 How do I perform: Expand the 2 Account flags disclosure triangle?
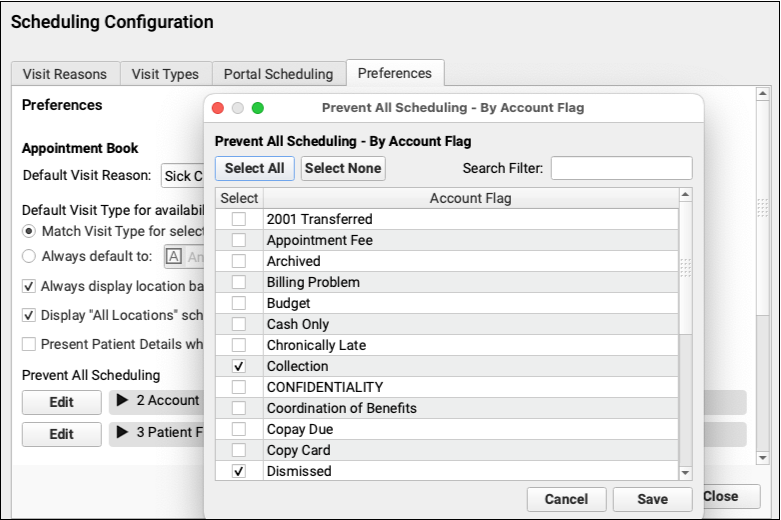tap(123, 401)
